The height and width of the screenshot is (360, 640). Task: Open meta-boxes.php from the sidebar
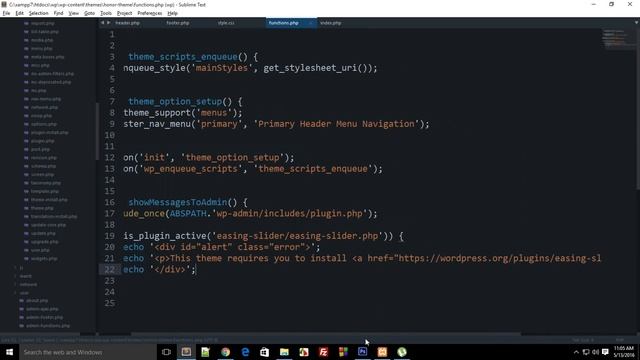(47, 57)
